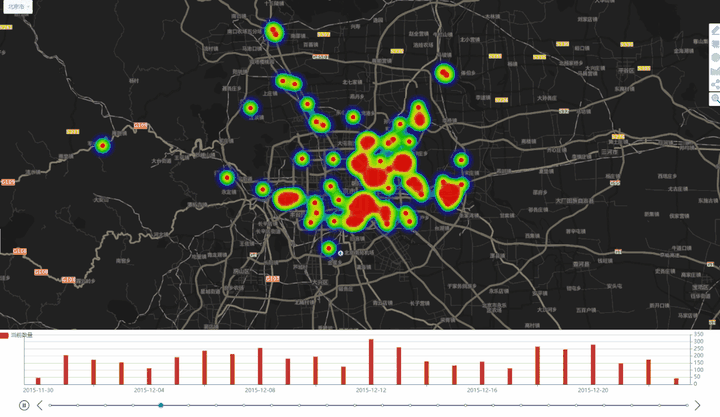Click the blue location marker below city center

tap(340, 253)
